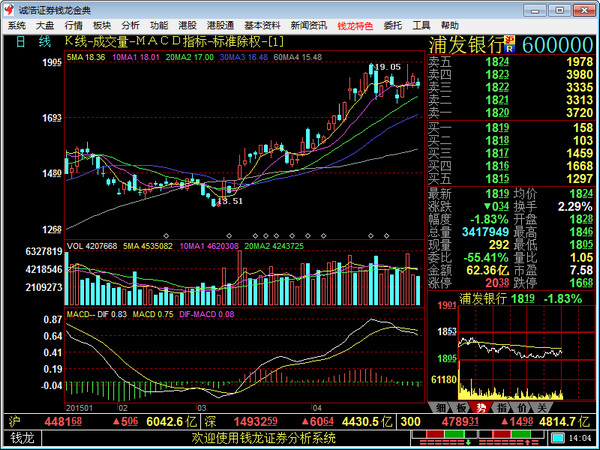
Task: Click the 买一 buy-one quote row at 18.19
Action: [x=511, y=128]
